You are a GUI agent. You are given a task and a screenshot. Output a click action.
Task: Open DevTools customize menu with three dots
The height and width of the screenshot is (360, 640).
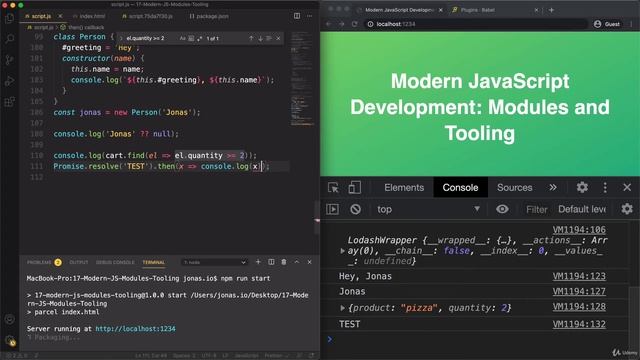(605, 187)
